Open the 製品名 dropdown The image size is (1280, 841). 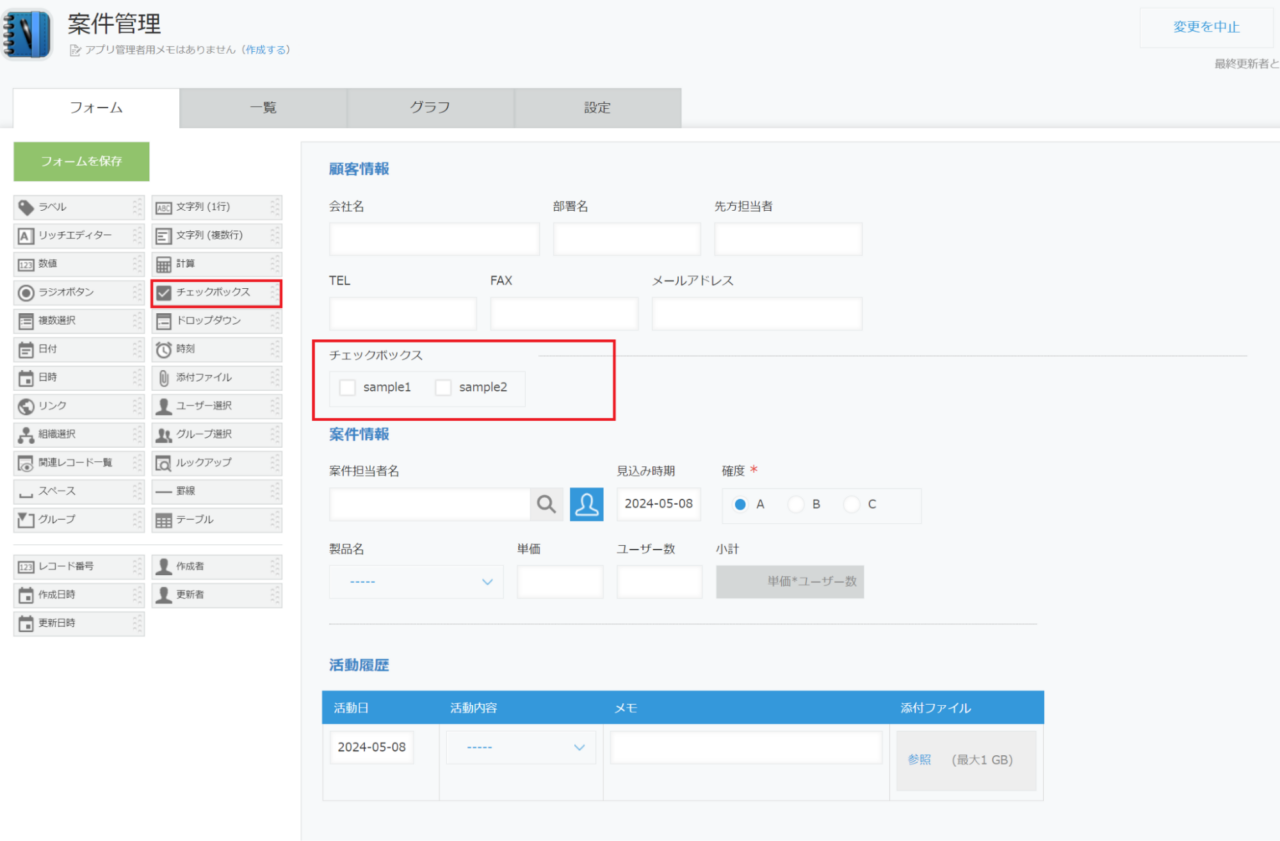pyautogui.click(x=416, y=581)
